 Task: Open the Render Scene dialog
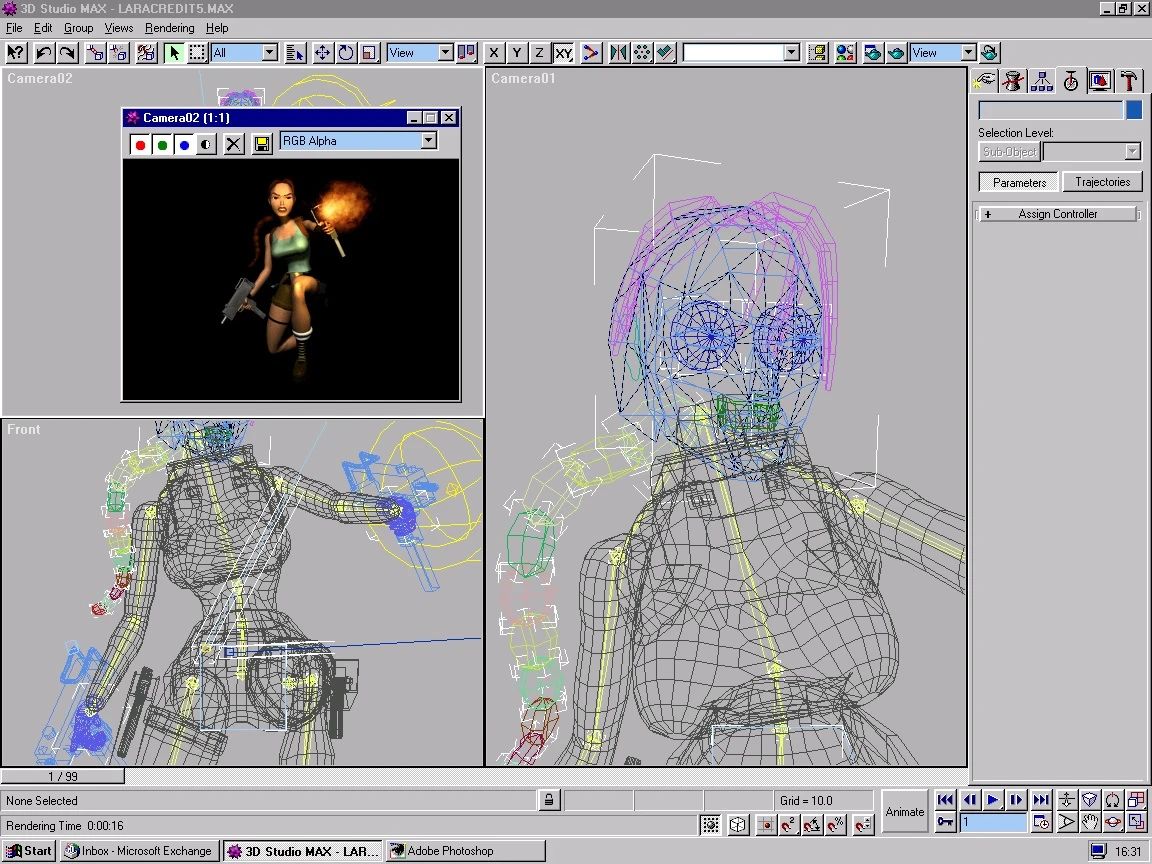(873, 53)
